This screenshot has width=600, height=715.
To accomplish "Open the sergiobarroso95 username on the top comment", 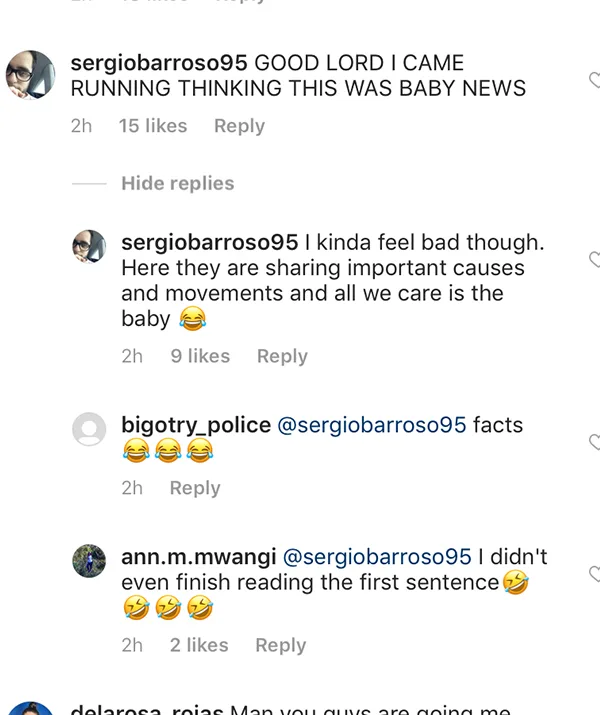I will (160, 63).
